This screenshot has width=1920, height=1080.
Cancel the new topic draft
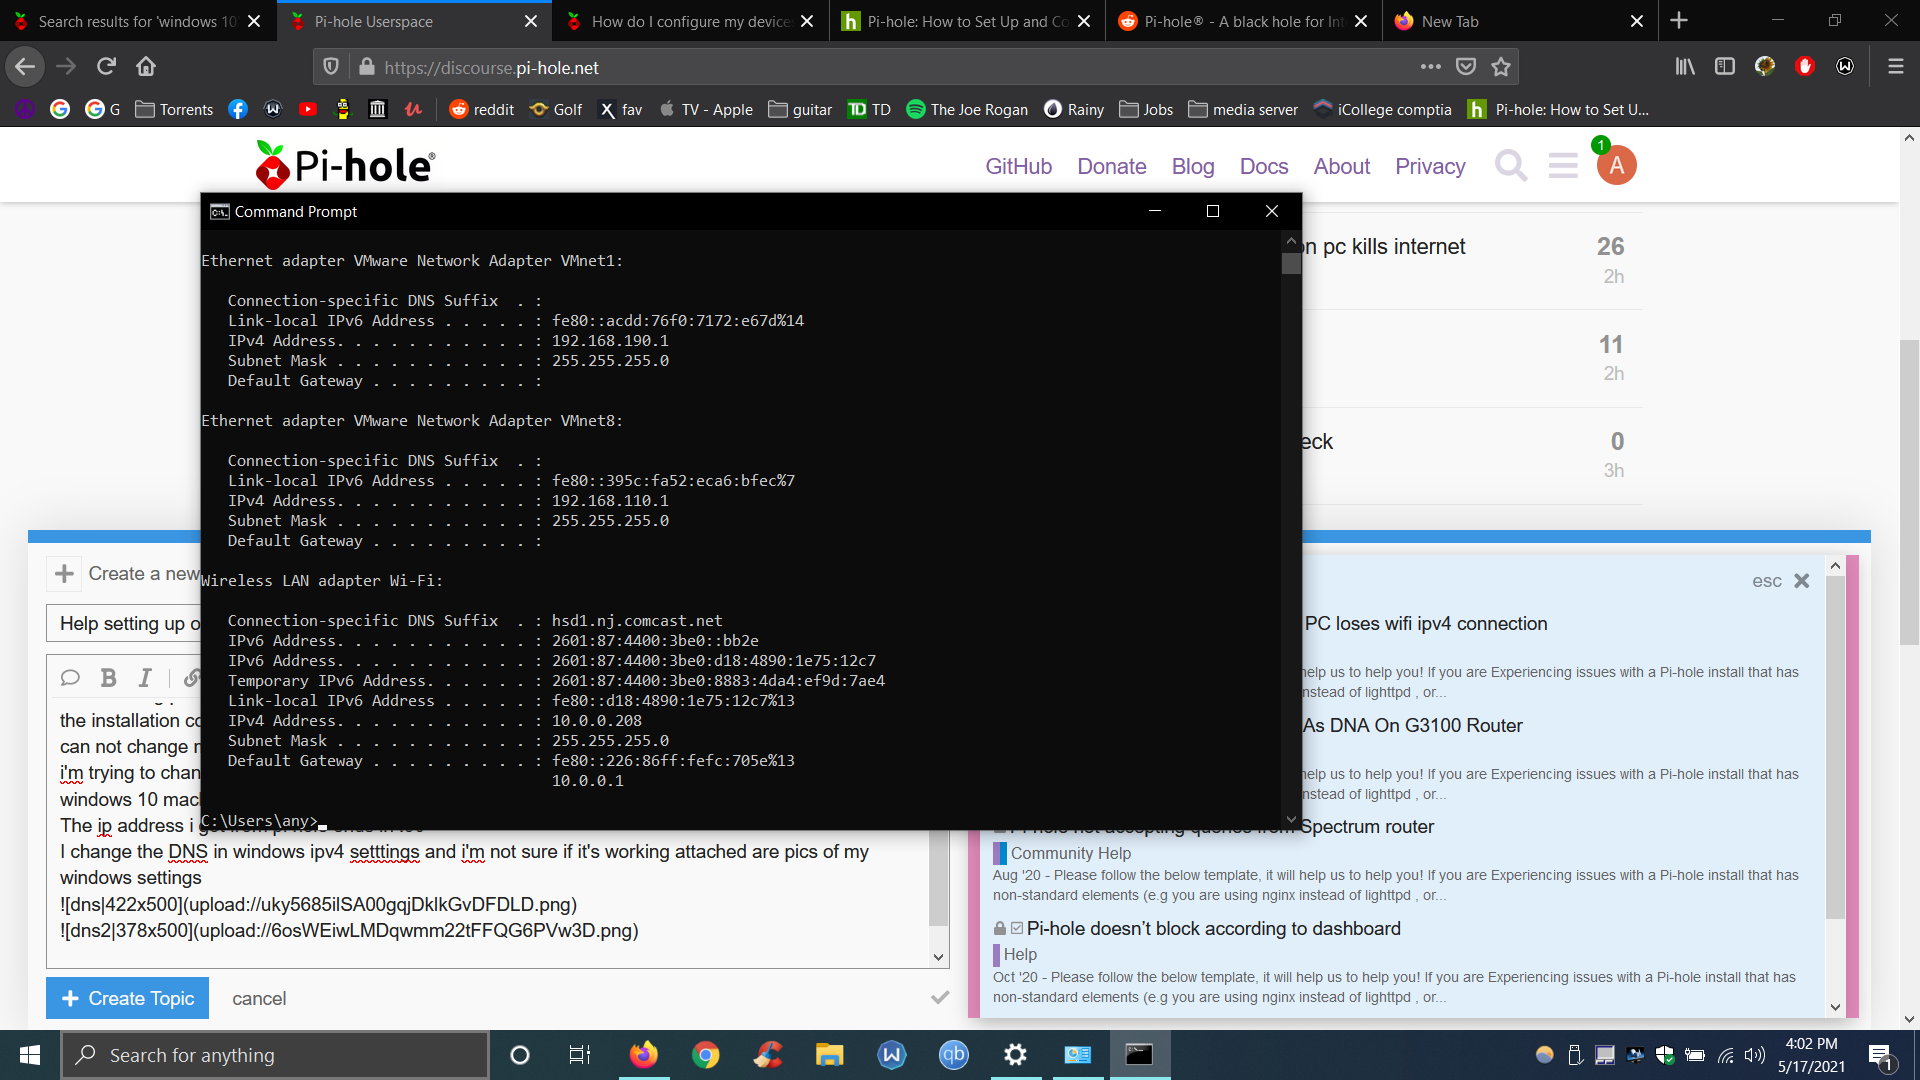(x=259, y=998)
